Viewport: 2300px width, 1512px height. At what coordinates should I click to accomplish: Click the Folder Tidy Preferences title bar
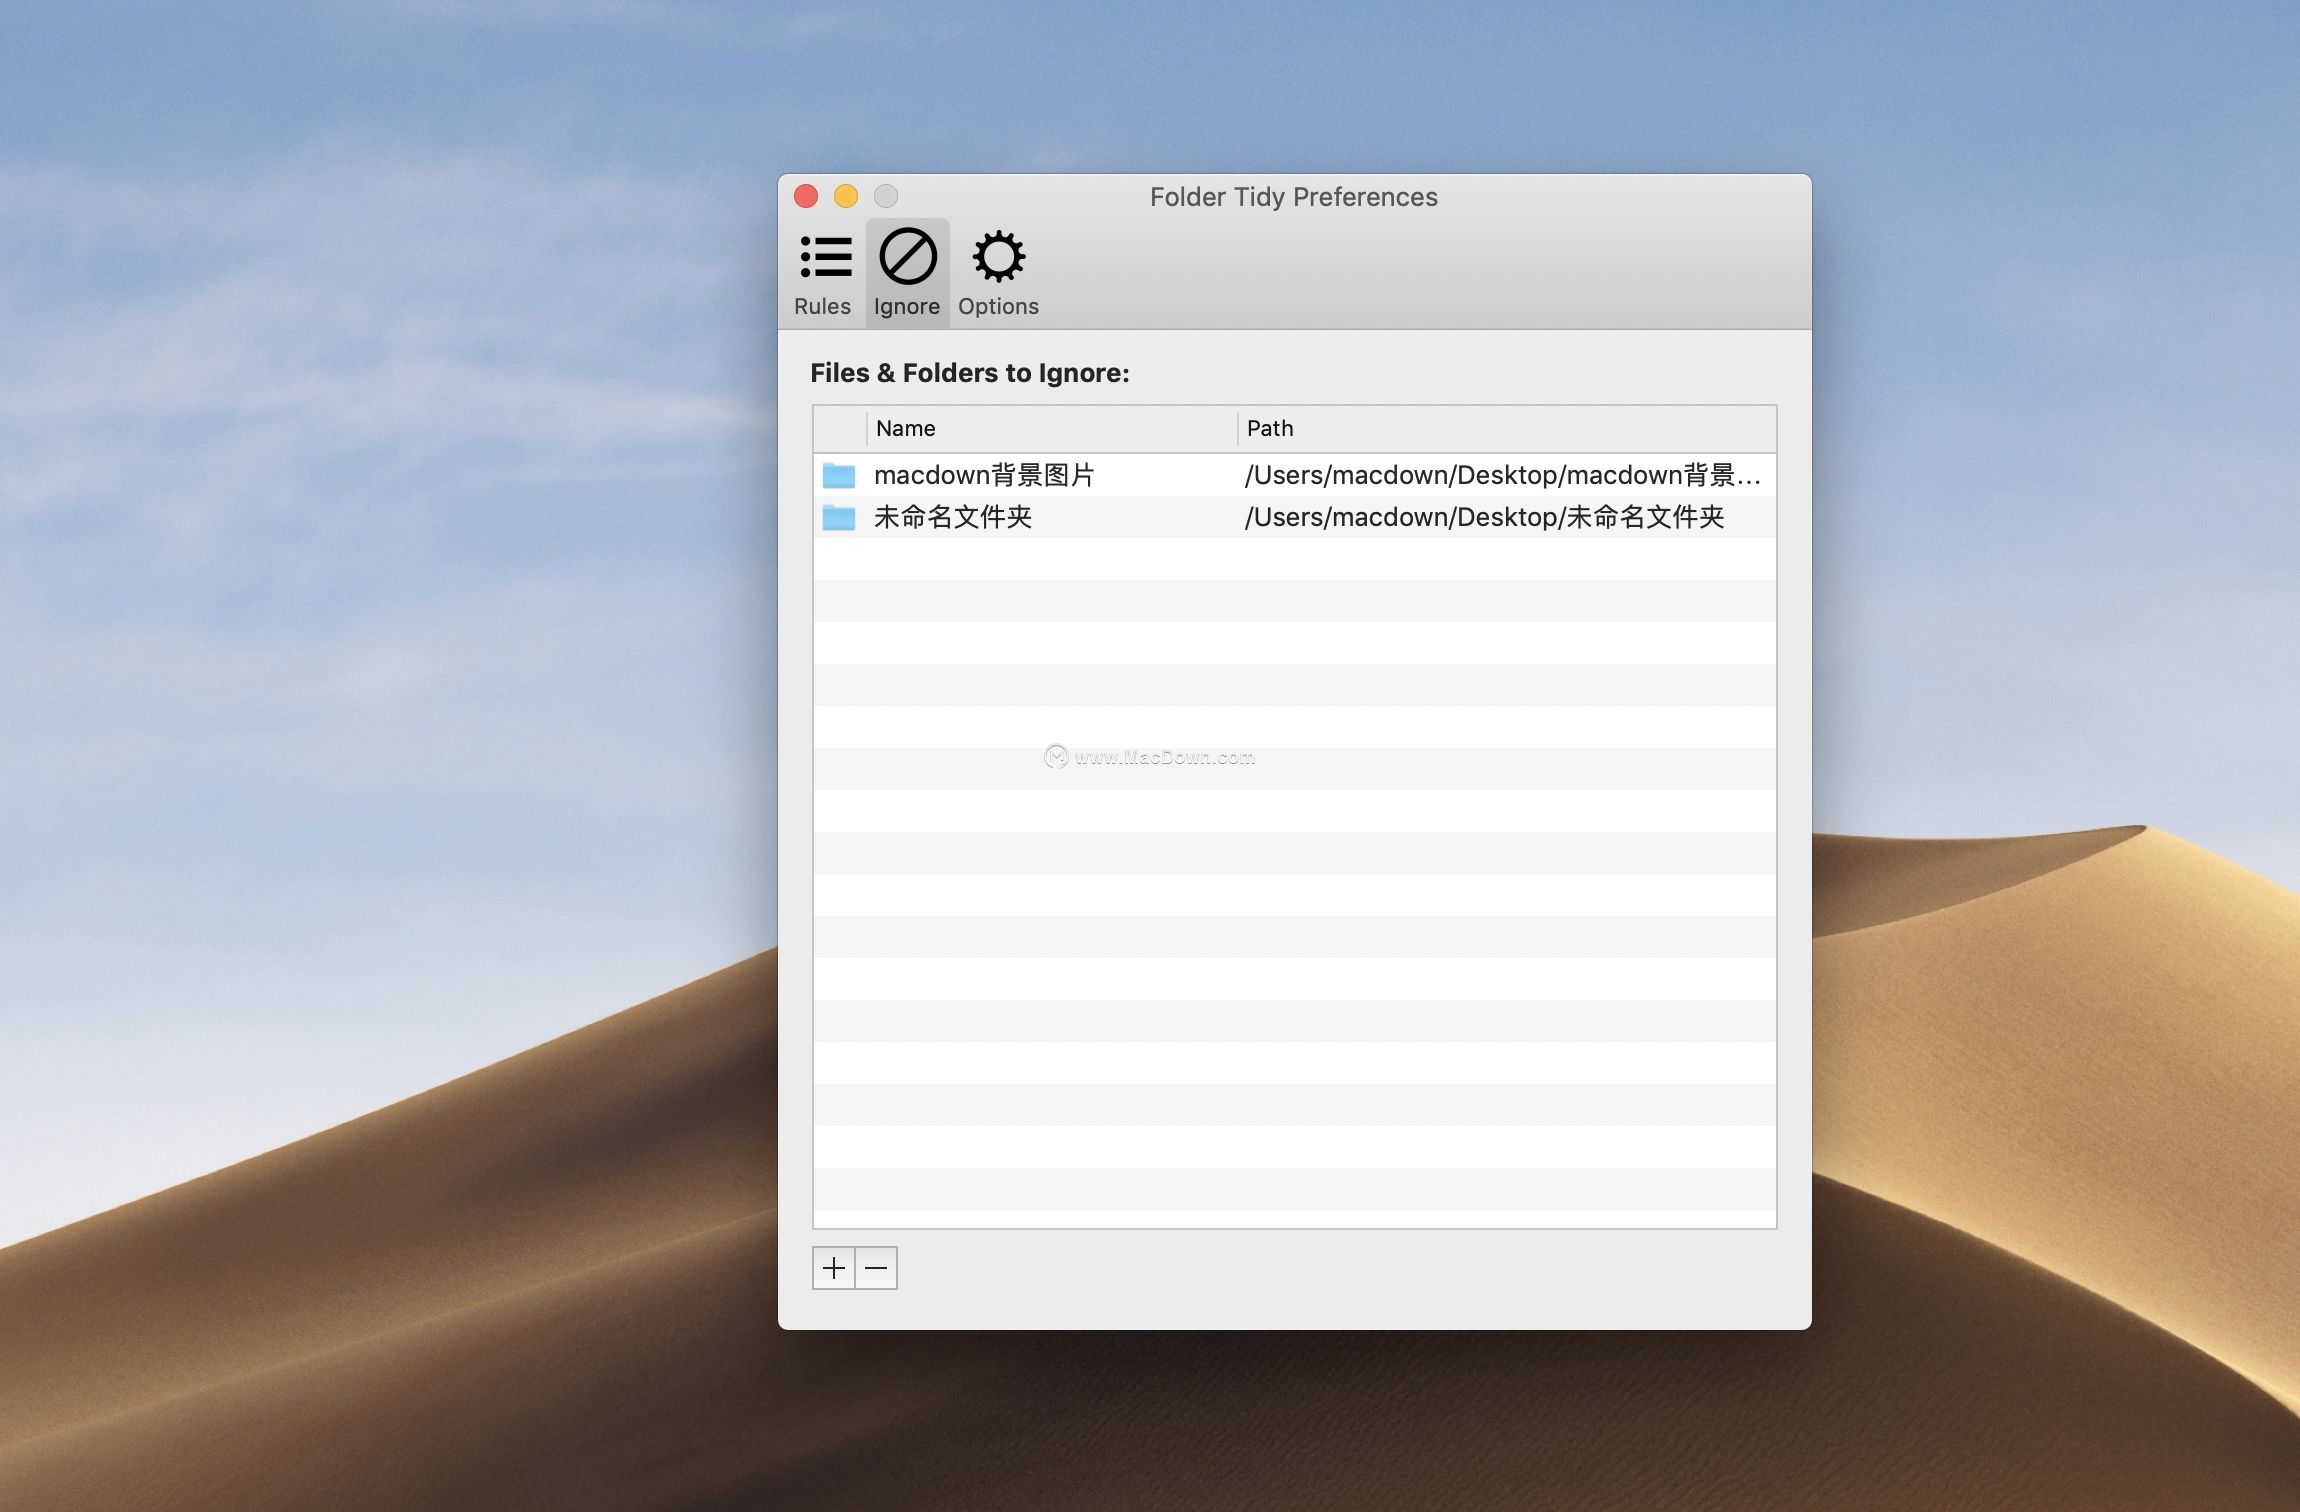coord(1293,196)
